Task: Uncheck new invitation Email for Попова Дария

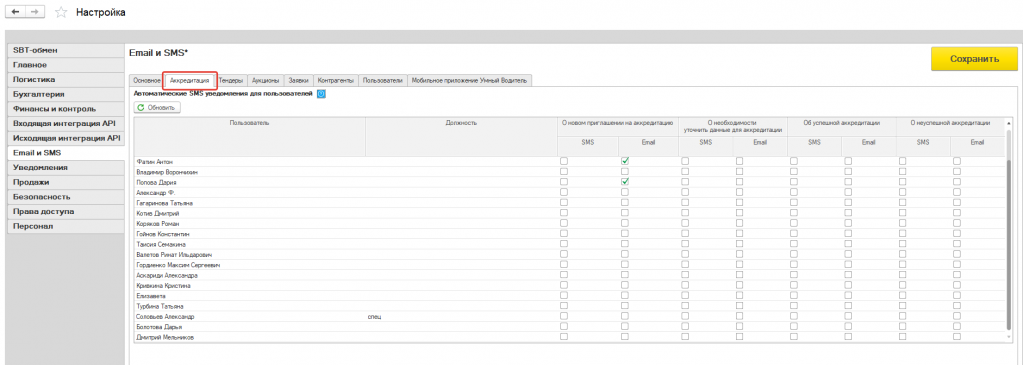Action: point(625,182)
